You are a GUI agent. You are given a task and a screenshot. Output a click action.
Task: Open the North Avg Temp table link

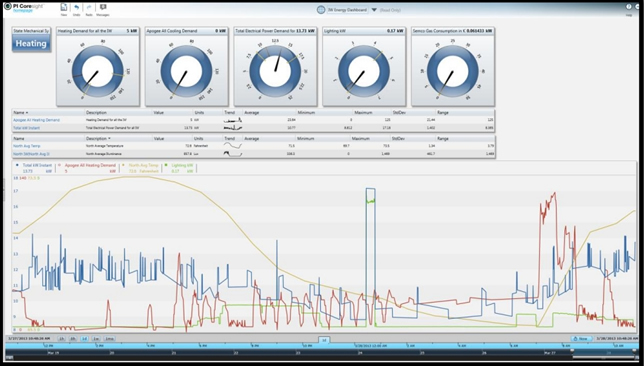tap(27, 146)
